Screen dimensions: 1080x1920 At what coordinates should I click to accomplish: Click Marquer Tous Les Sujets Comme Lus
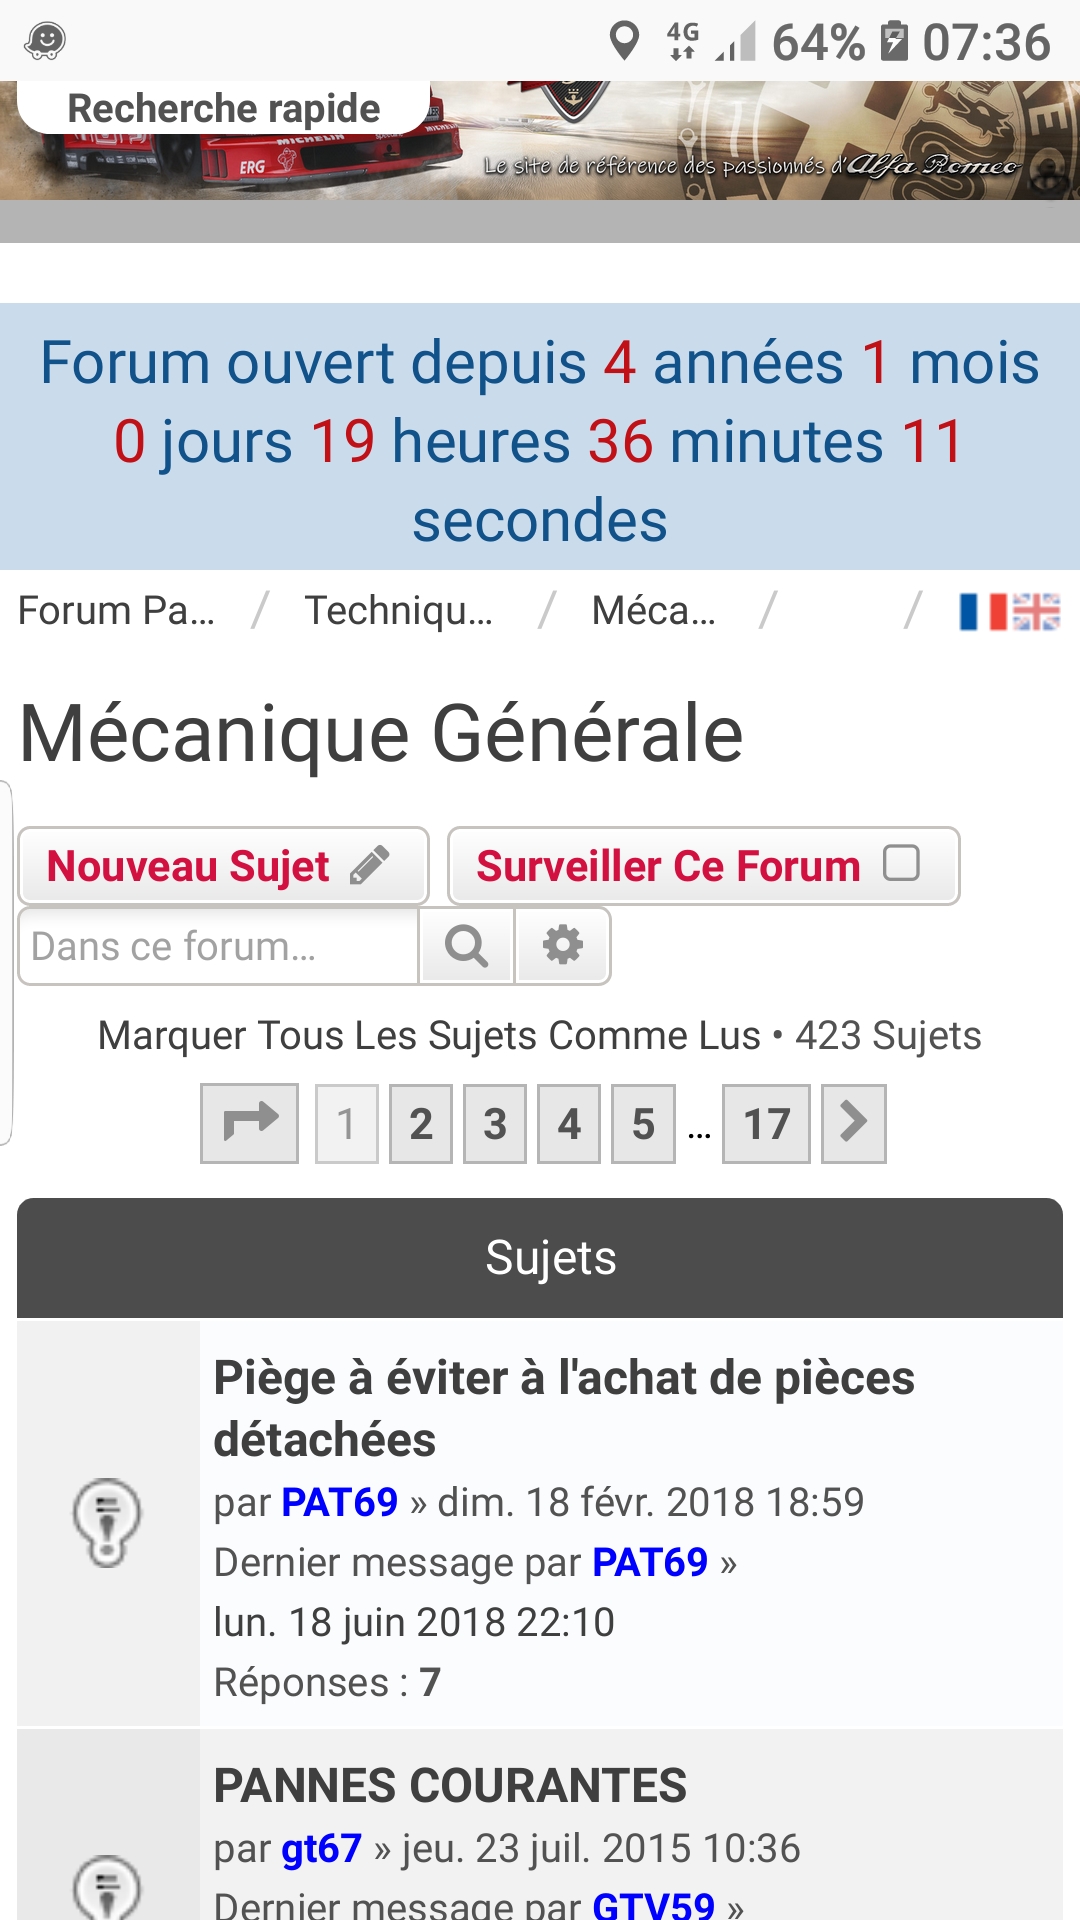pyautogui.click(x=429, y=1036)
